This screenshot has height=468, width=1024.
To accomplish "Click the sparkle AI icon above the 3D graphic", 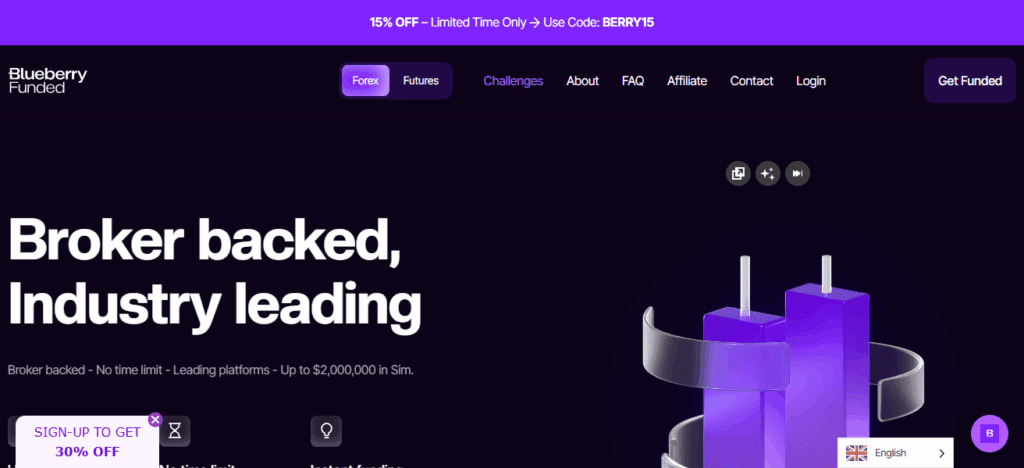I will click(768, 174).
